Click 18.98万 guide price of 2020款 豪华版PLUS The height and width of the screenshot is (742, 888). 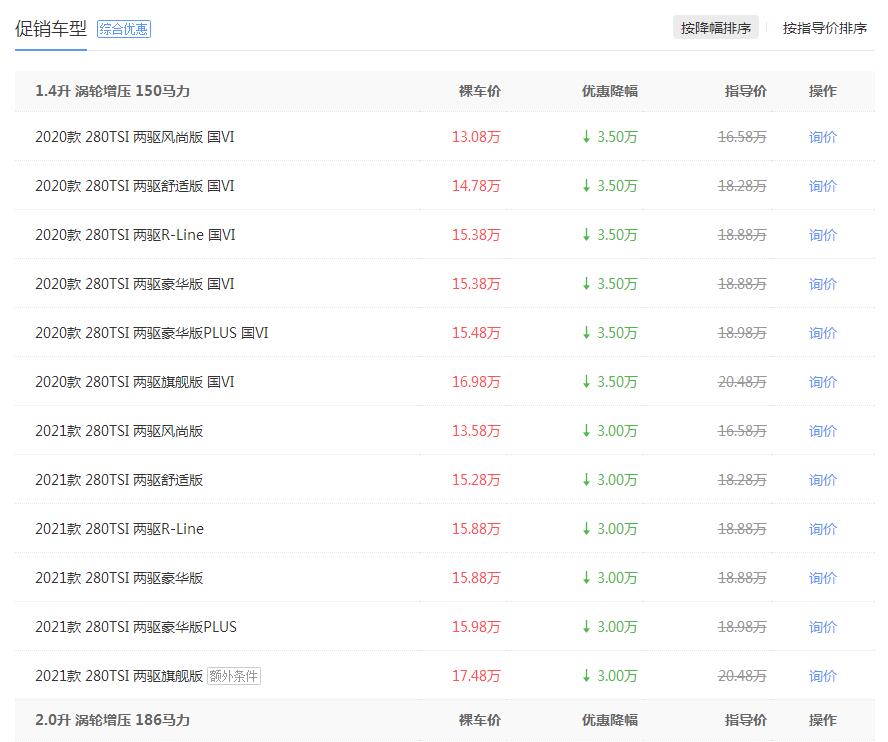pos(742,333)
